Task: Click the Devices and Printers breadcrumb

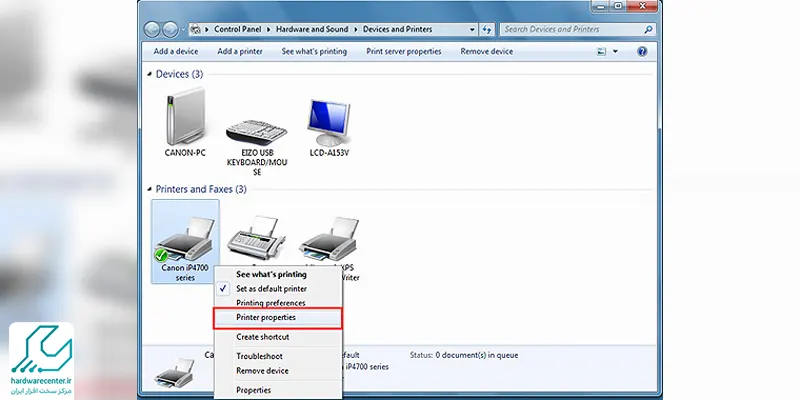Action: pos(397,30)
